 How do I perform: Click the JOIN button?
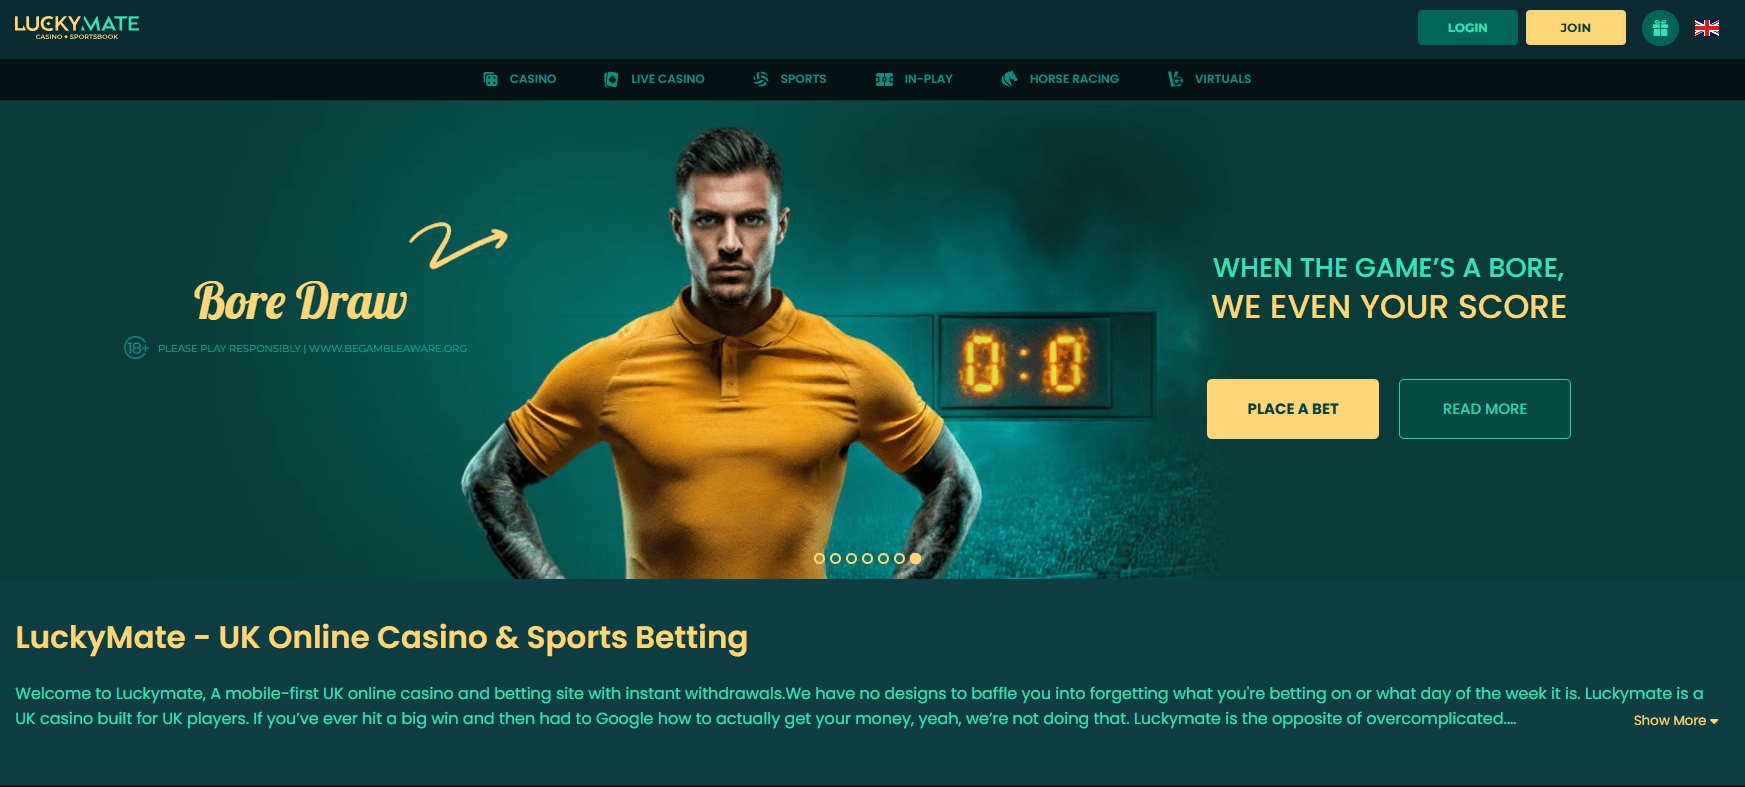tap(1576, 28)
